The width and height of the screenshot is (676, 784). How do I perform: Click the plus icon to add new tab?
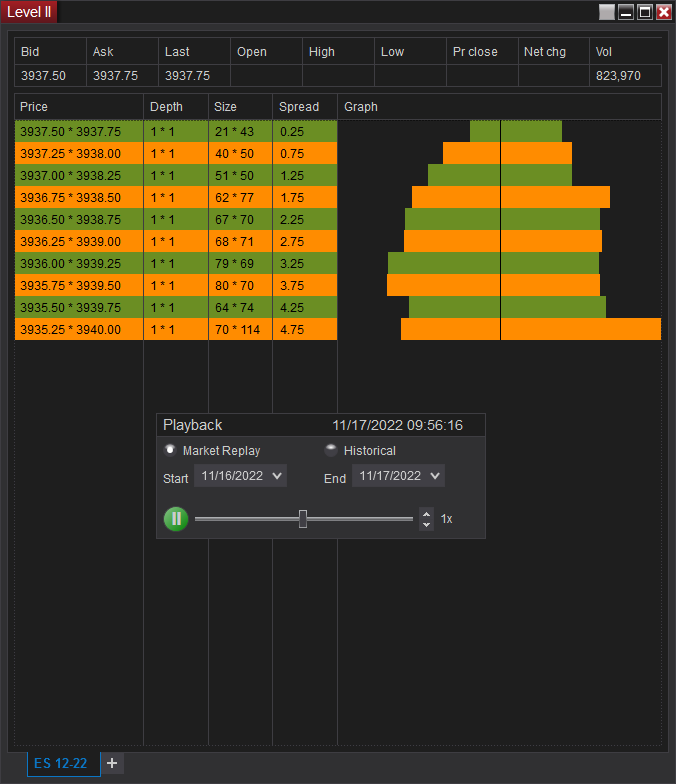click(x=112, y=763)
